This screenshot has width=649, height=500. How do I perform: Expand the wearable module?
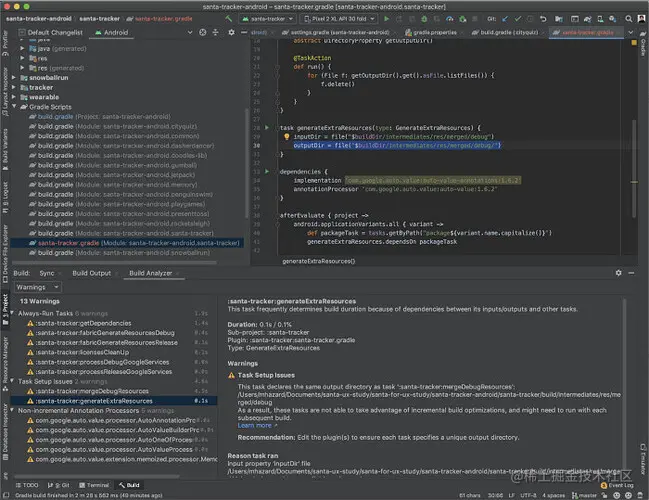[x=14, y=97]
